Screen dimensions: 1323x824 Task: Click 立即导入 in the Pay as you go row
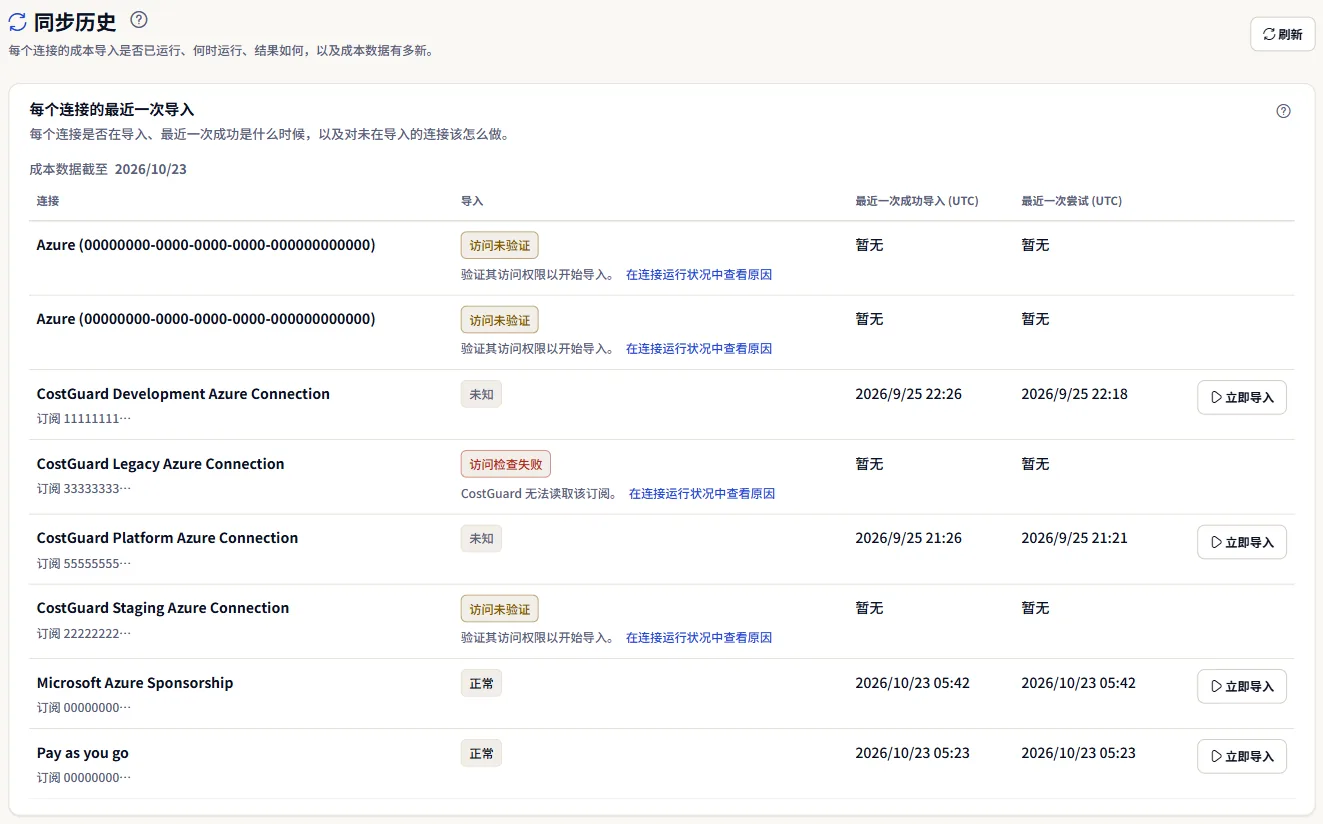(x=1242, y=756)
